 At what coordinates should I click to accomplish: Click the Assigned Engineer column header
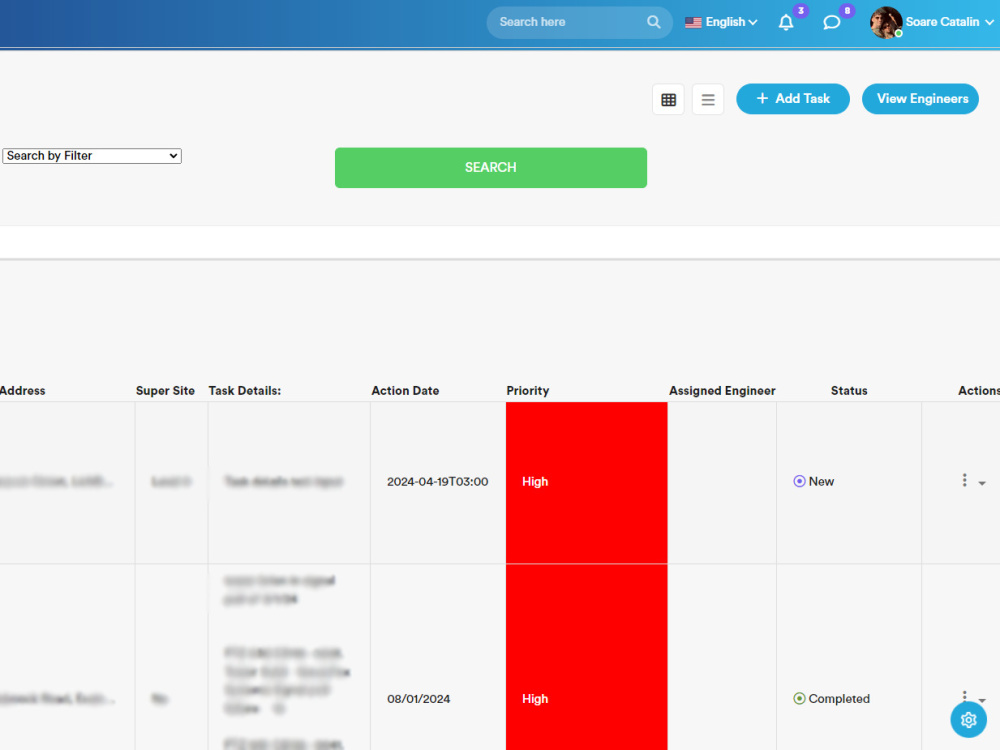point(722,391)
